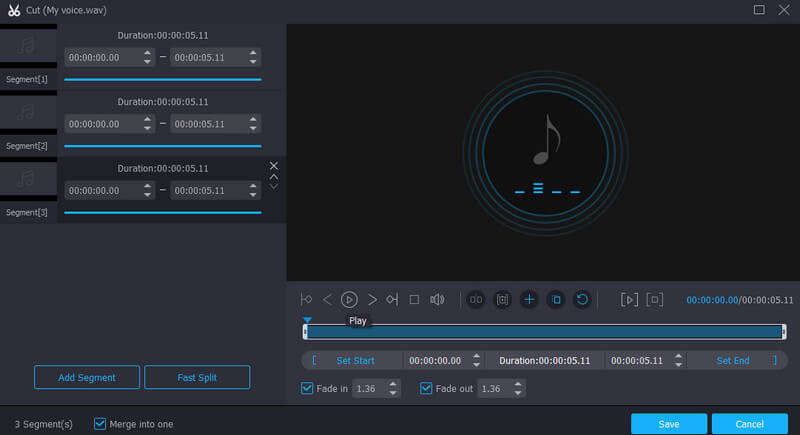Click the blue timeline track bar
The height and width of the screenshot is (435, 800).
544,331
